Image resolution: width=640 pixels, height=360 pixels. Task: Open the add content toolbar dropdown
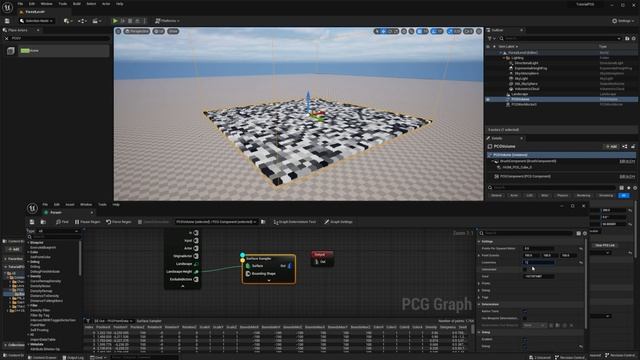pos(68,21)
